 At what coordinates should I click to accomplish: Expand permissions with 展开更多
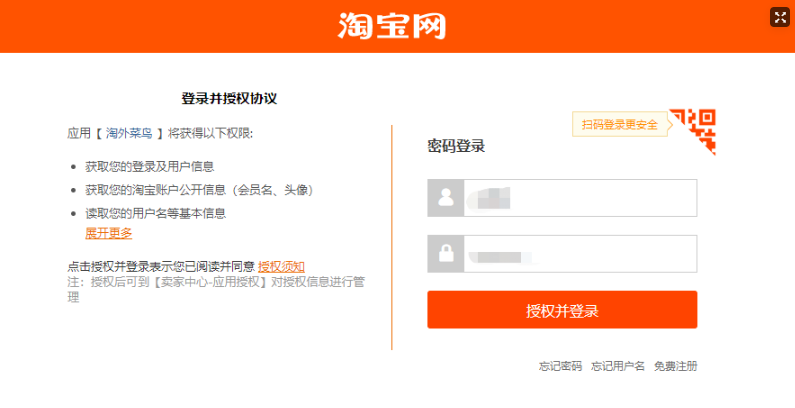coord(109,233)
